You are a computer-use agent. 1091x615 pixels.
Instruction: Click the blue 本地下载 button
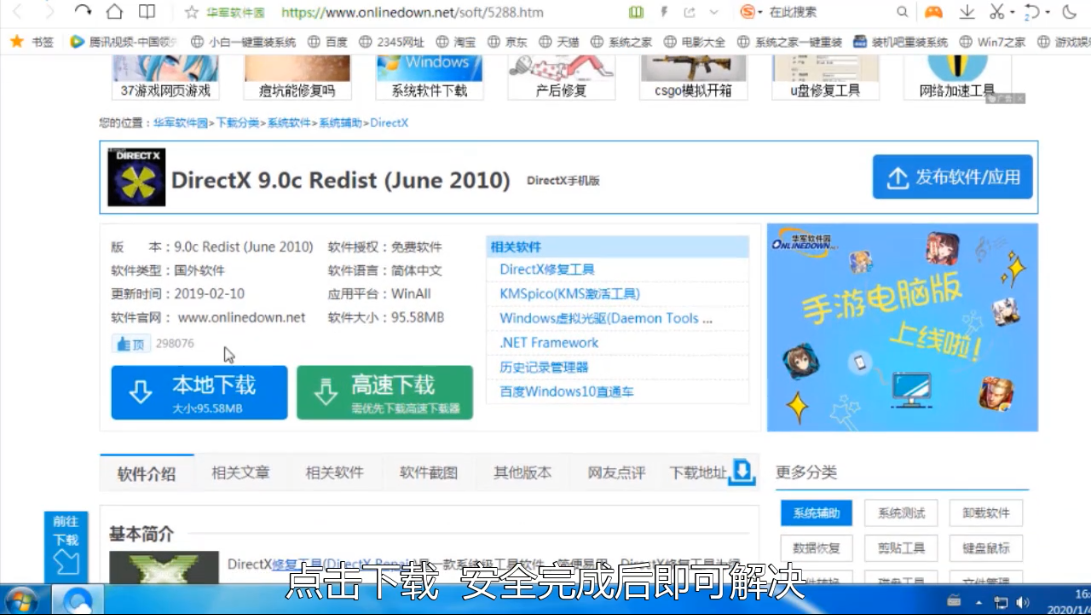click(x=199, y=392)
